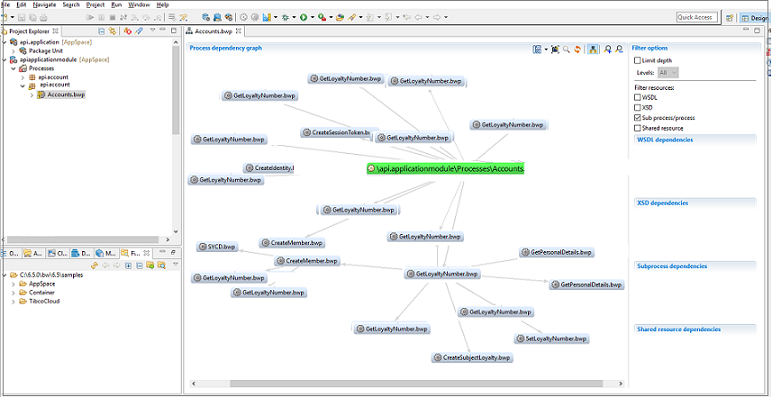Enable the Limit depth checkbox

638,61
